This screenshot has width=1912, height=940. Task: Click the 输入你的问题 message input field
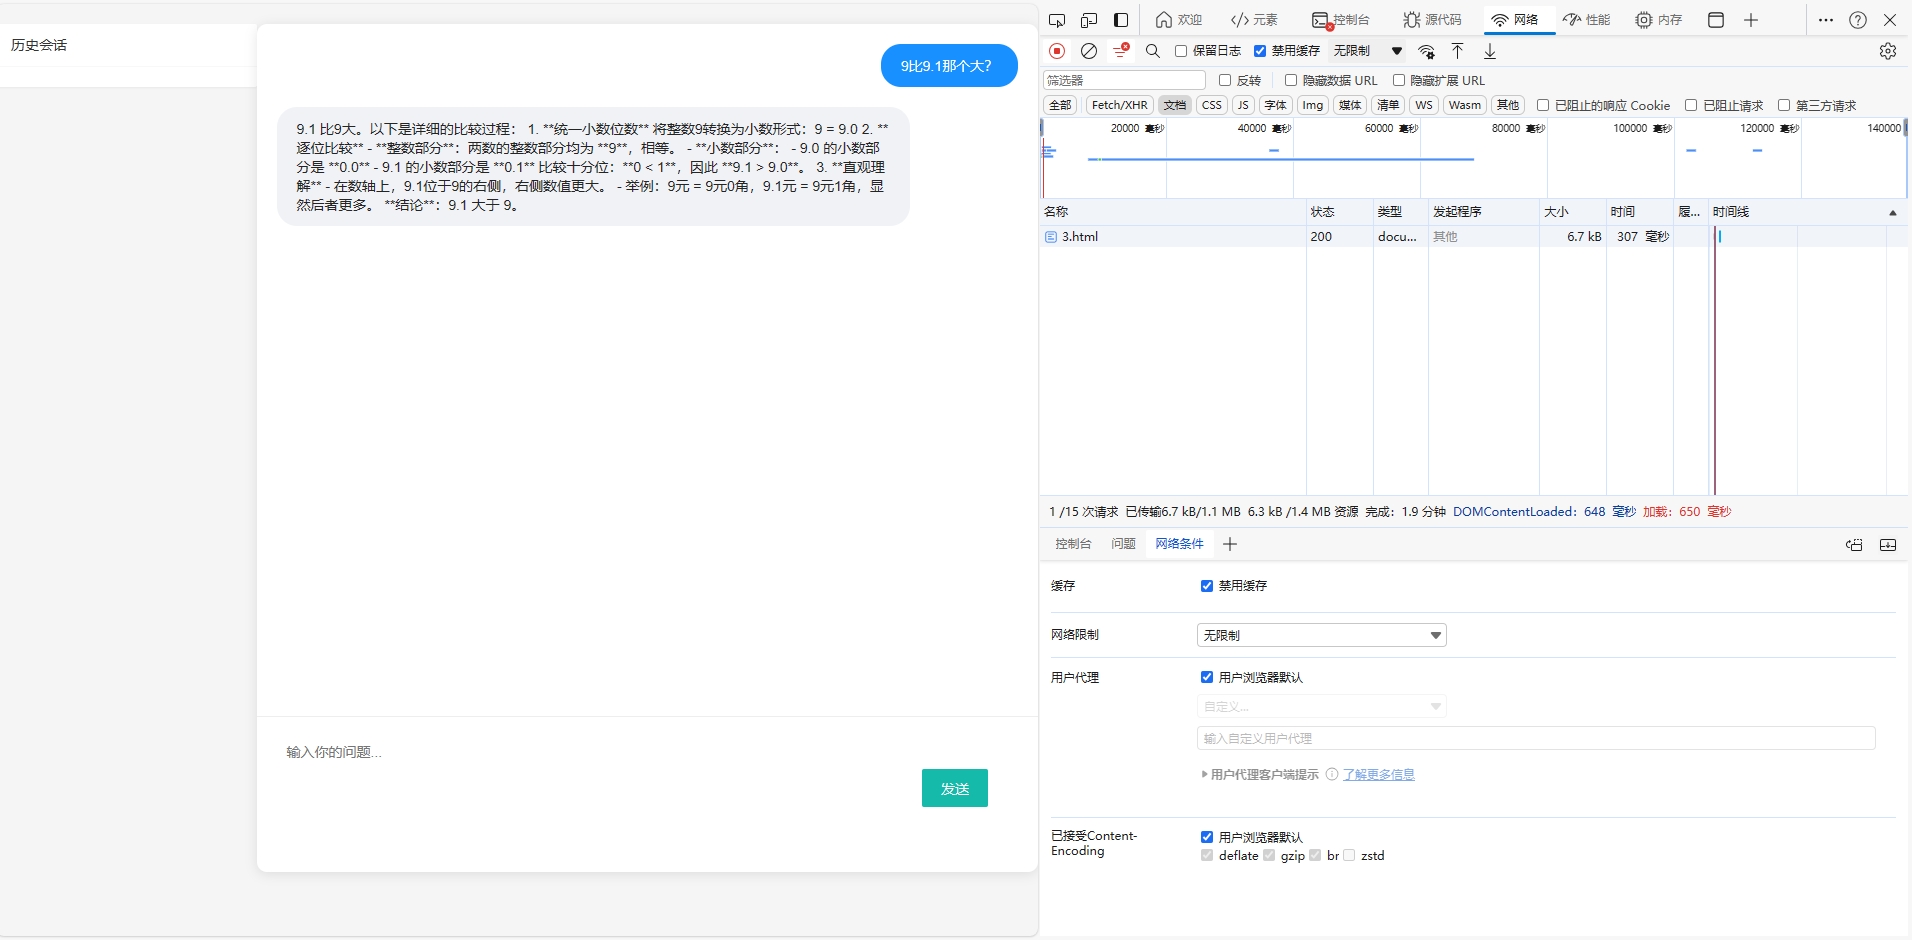[600, 752]
